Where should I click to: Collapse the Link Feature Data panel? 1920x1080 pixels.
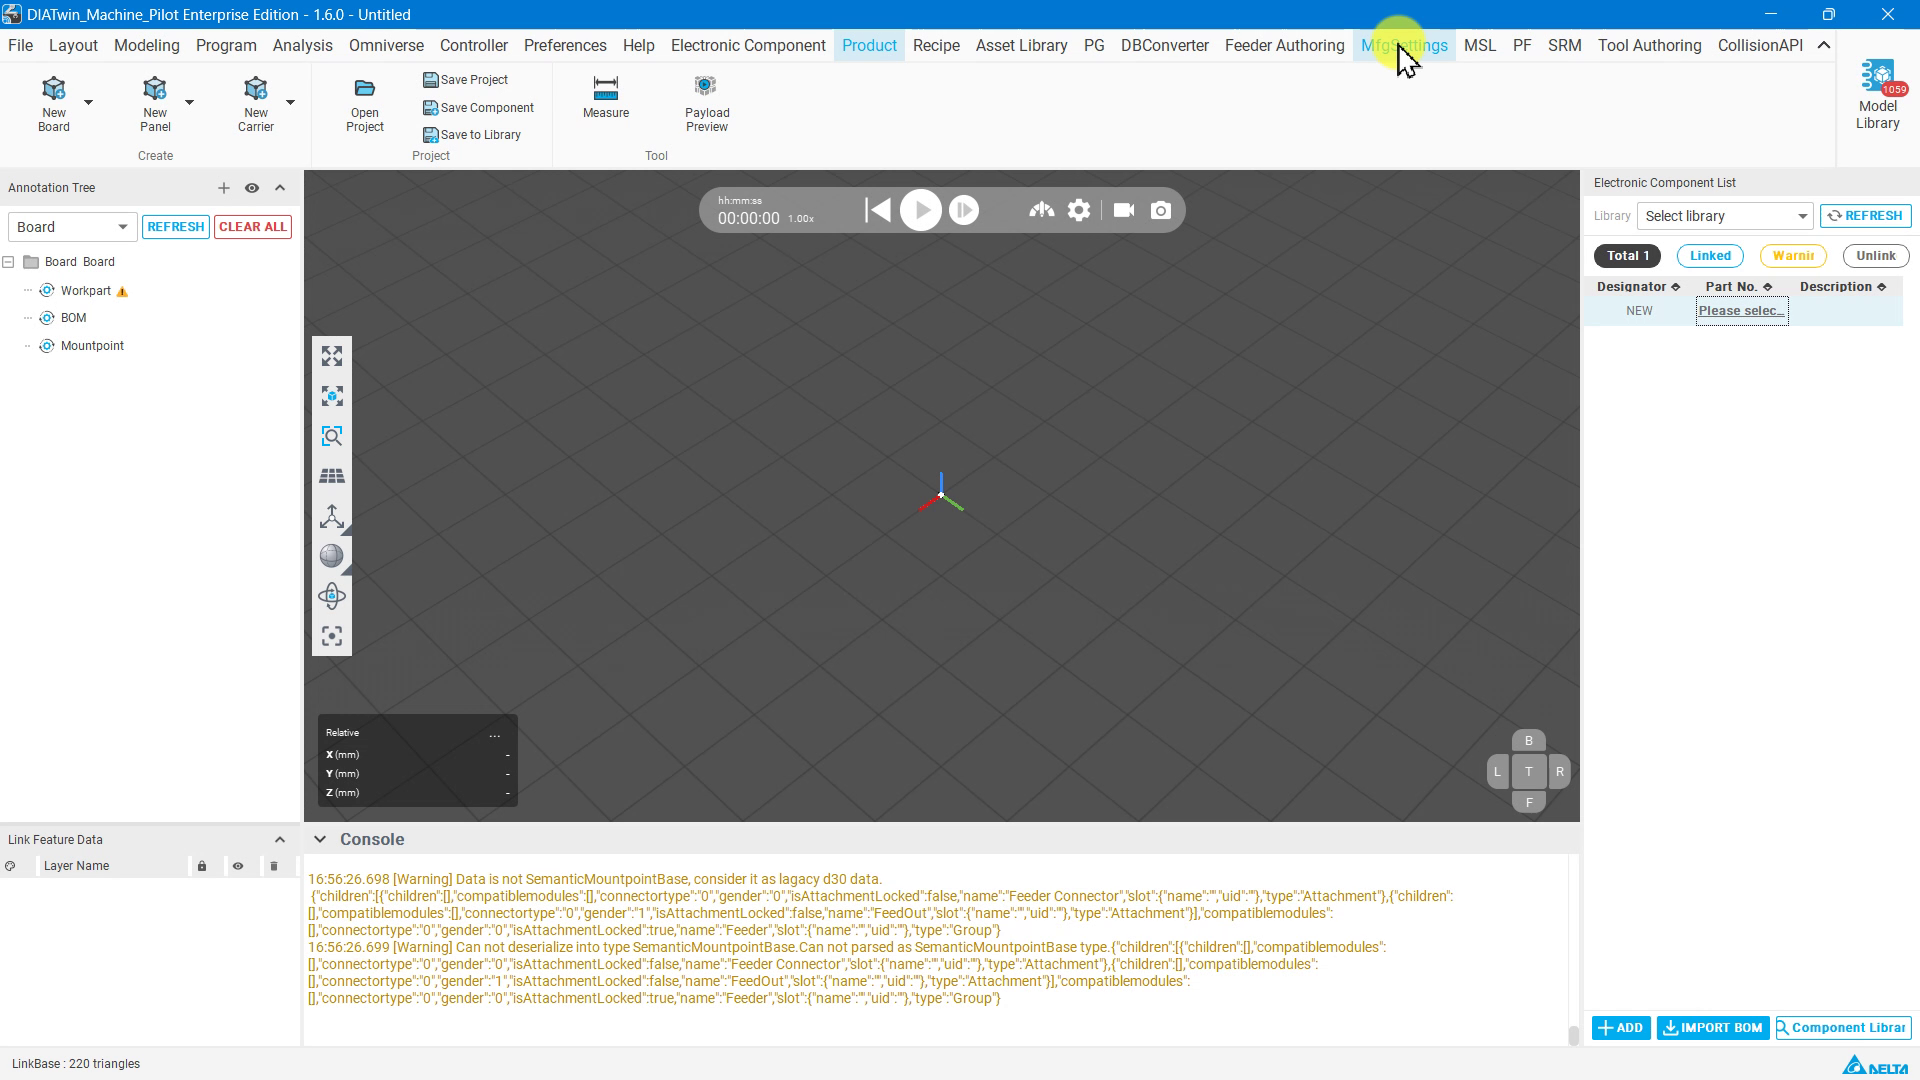tap(280, 840)
